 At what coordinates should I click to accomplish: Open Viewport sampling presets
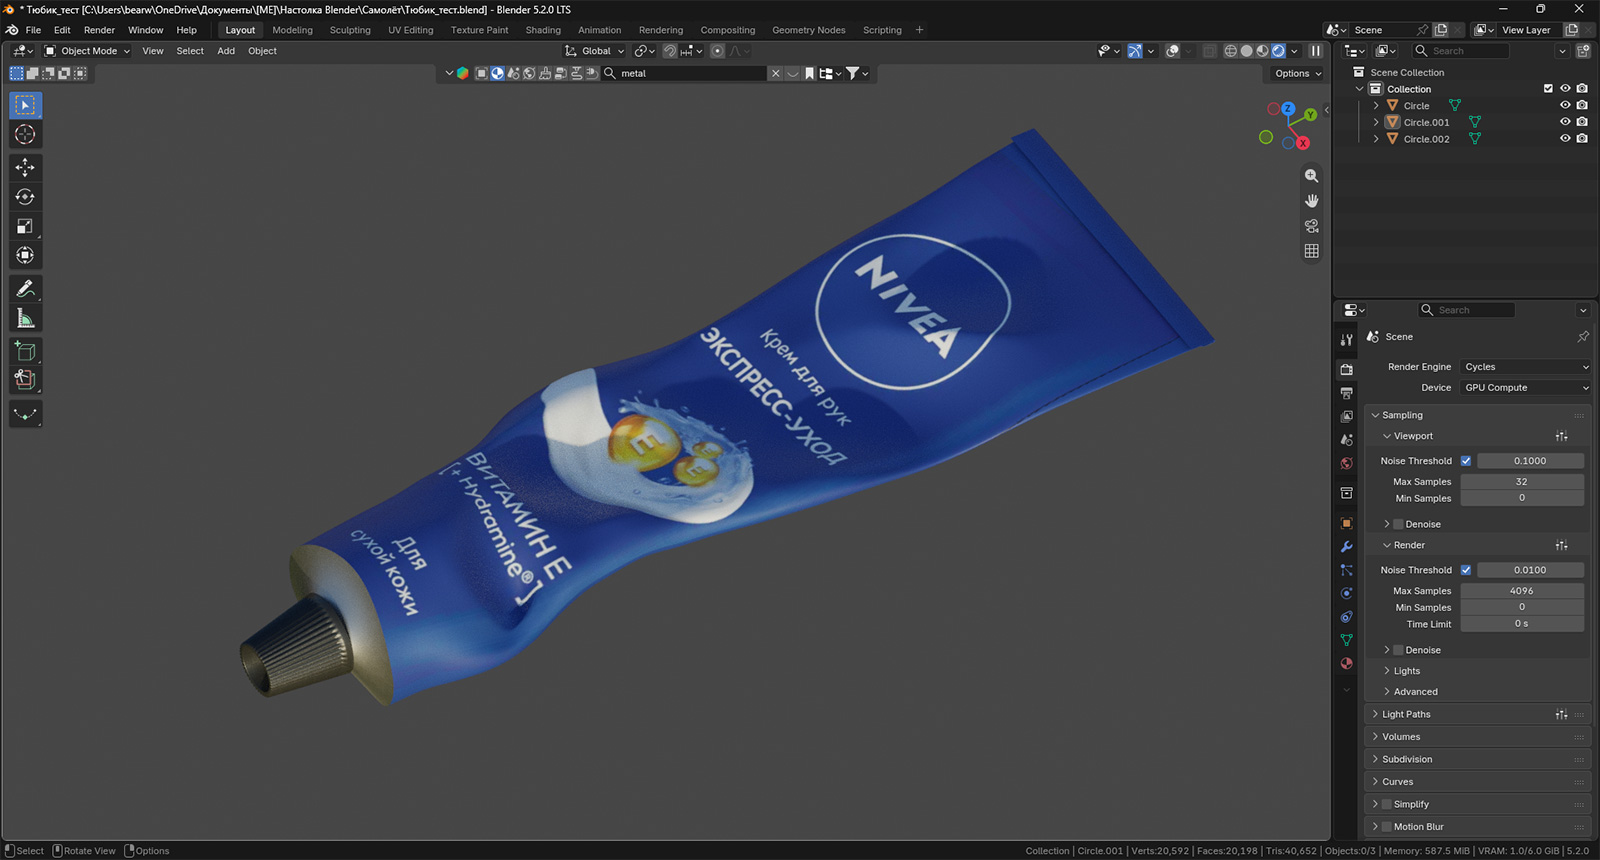pos(1561,436)
